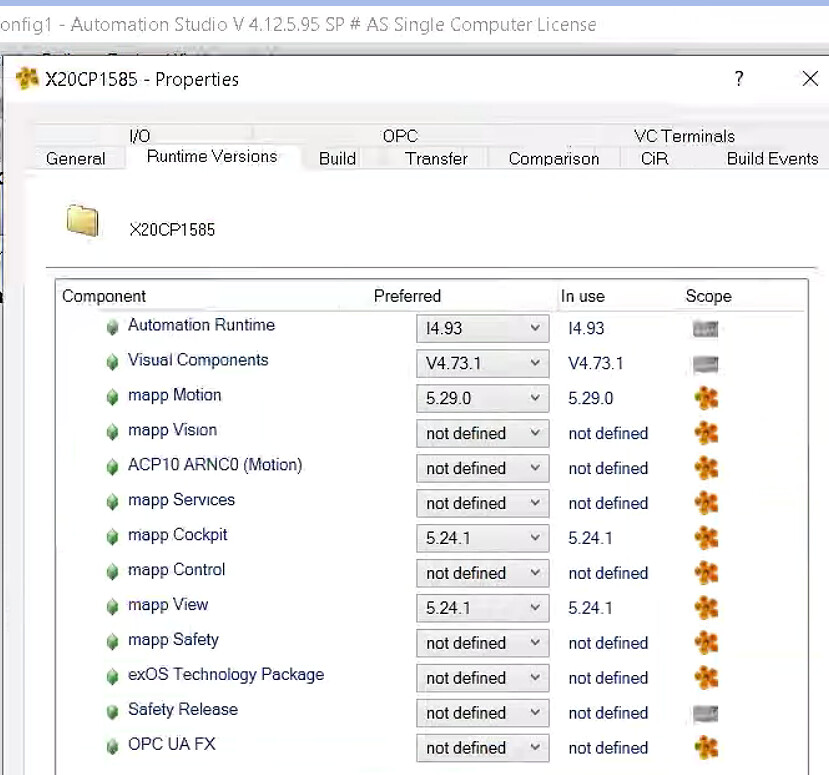Select the Automation Runtime component name
This screenshot has height=775, width=829.
pos(201,325)
